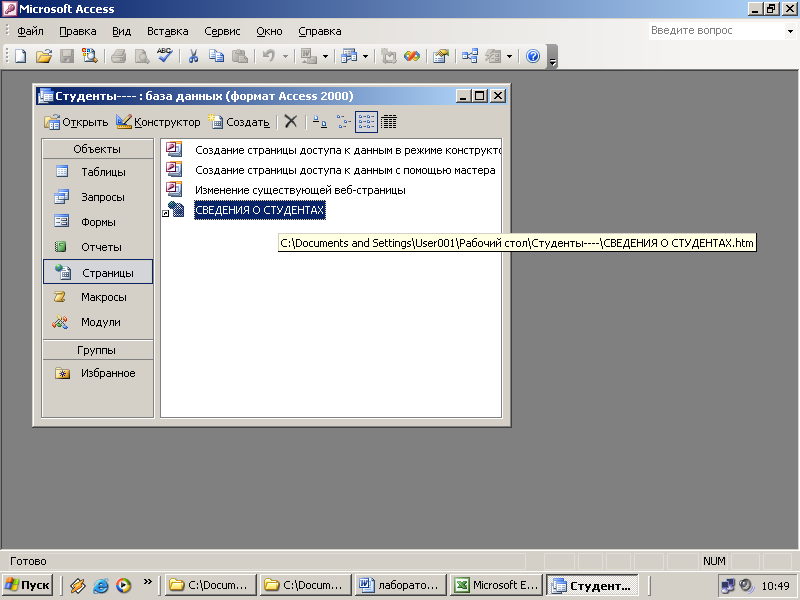Viewport: 800px width, 600px height.
Task: Click the Создать button
Action: 239,122
